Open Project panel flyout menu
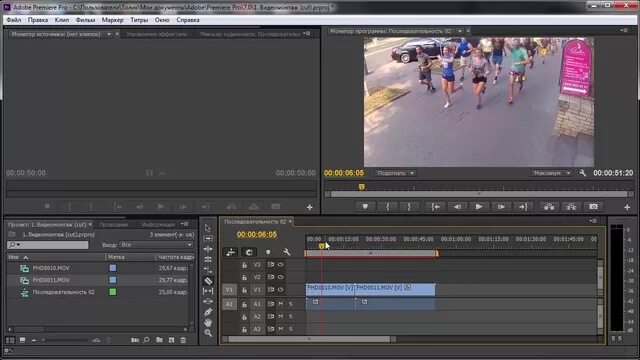Viewport: 640px width, 360px height. 185,224
